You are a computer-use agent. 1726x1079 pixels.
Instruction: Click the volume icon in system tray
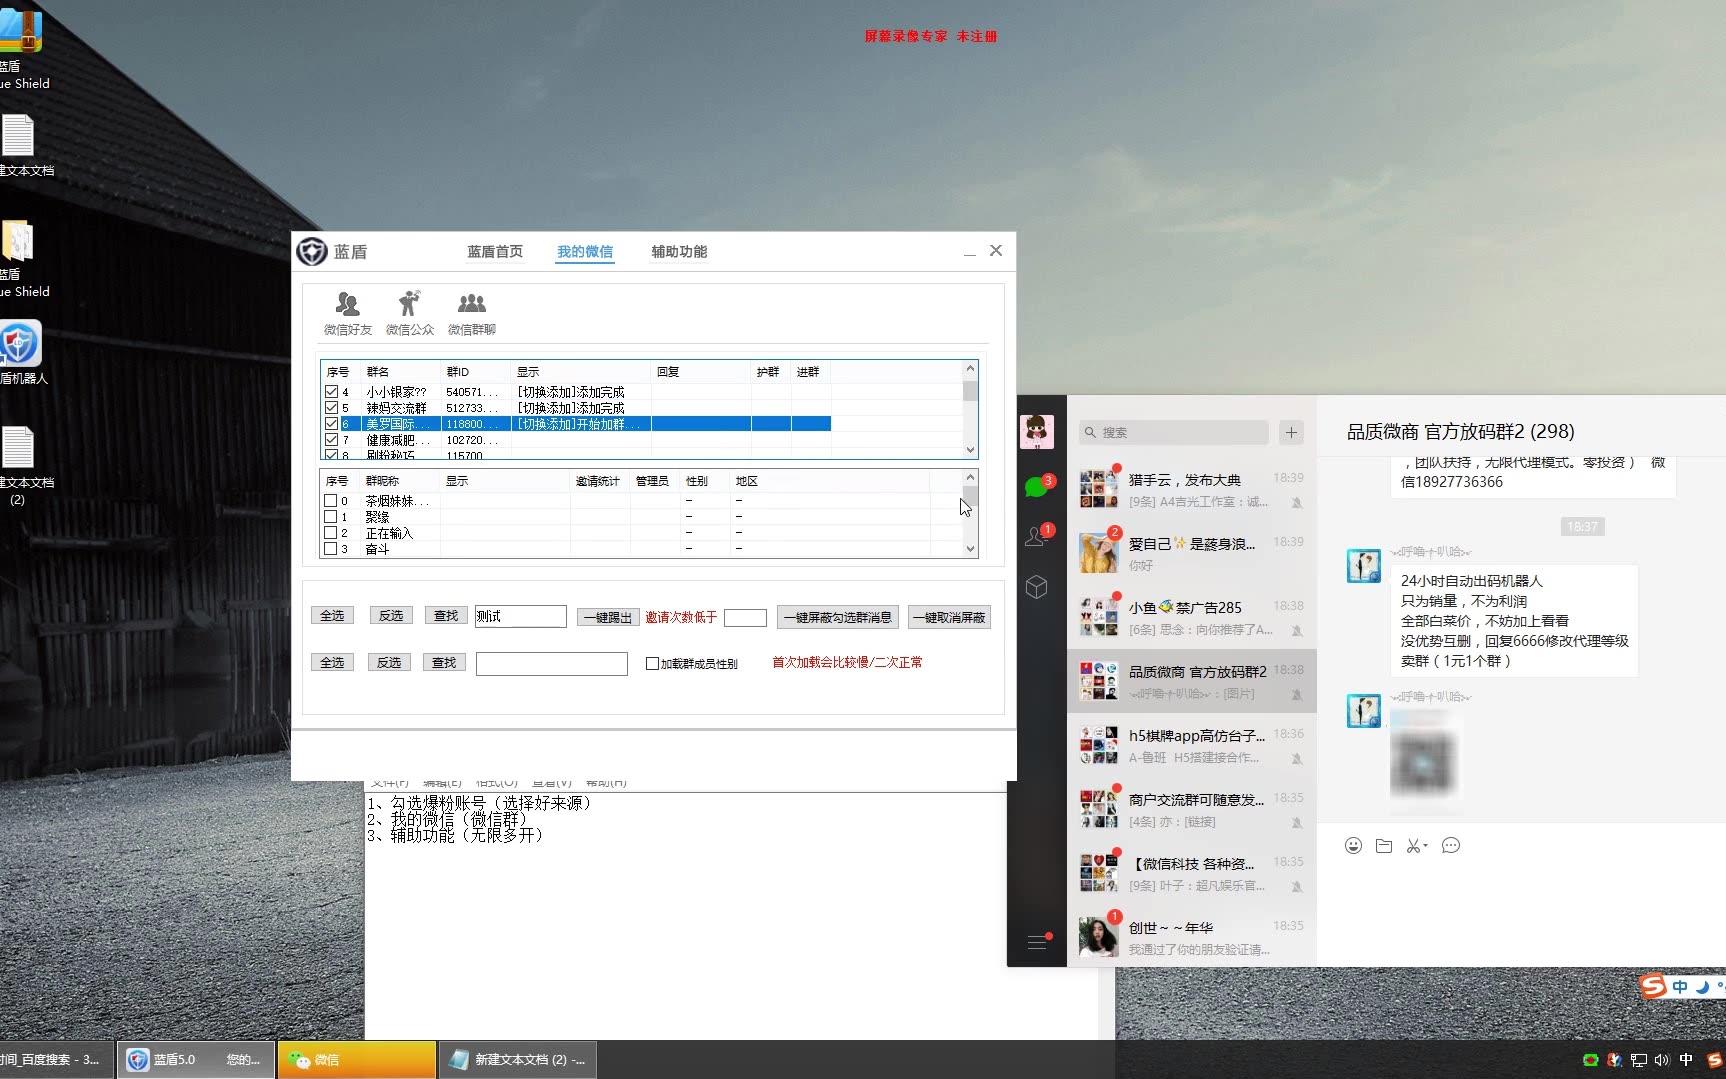pyautogui.click(x=1662, y=1060)
